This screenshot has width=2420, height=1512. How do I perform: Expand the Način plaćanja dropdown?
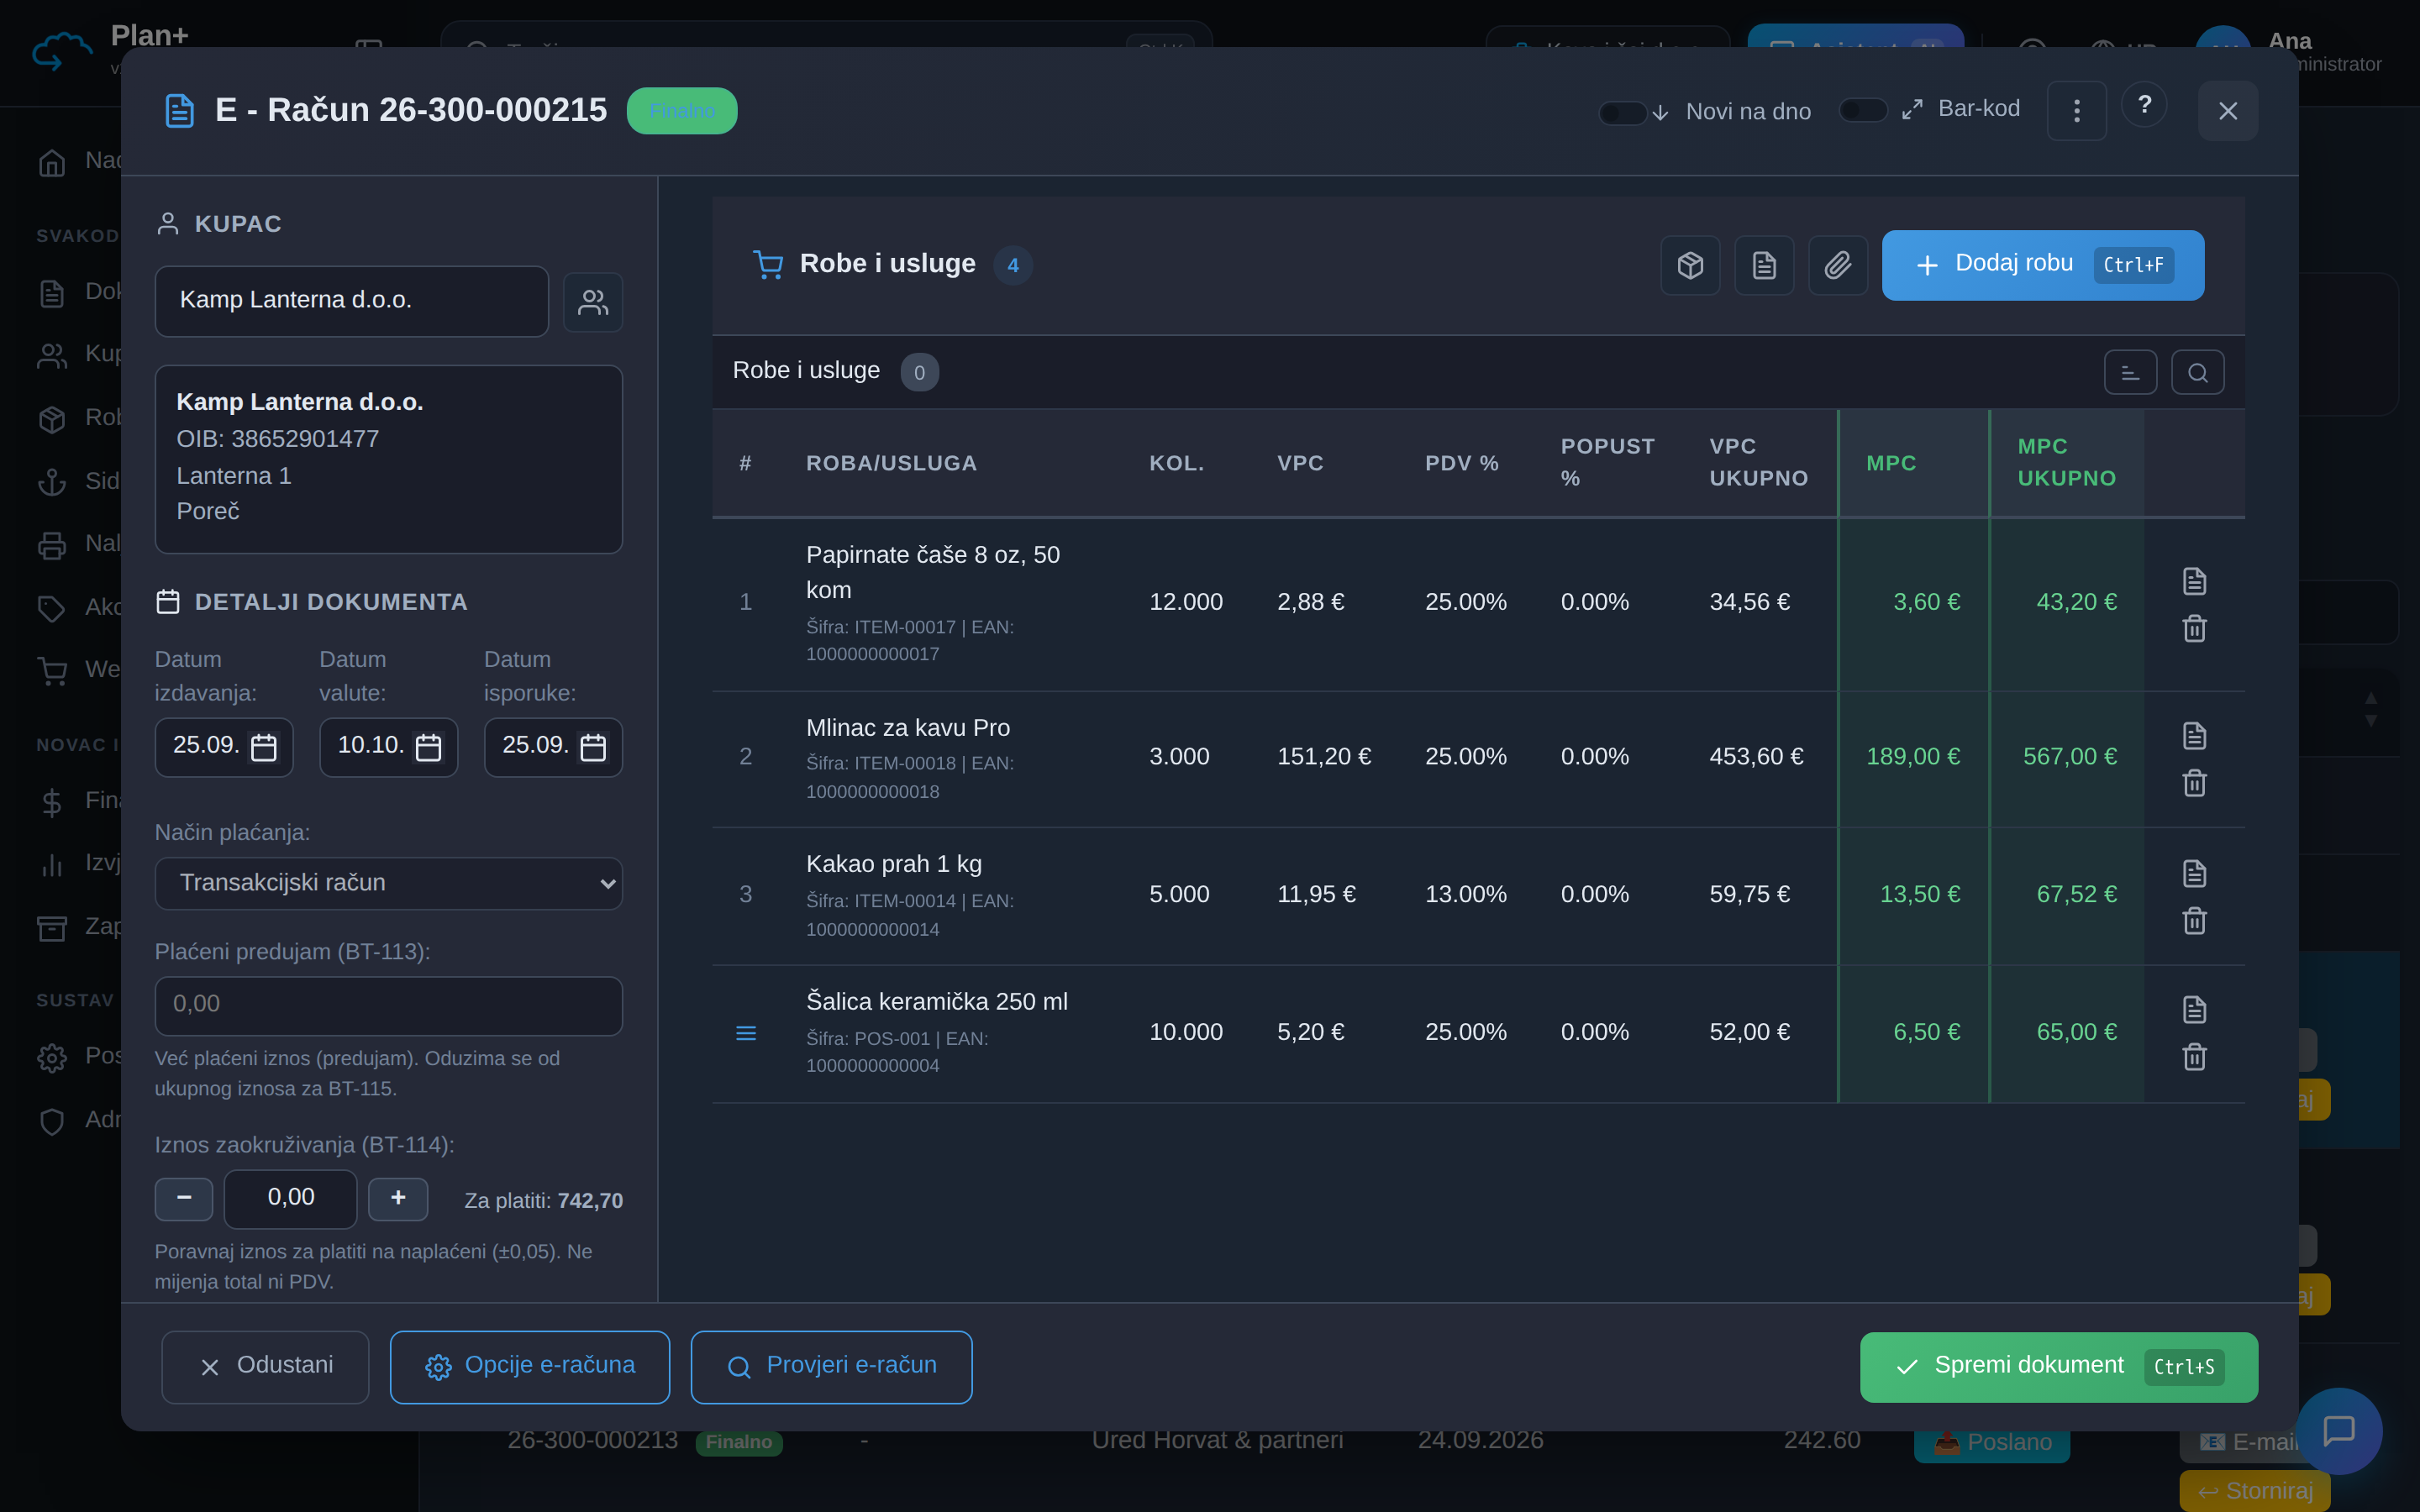(388, 883)
